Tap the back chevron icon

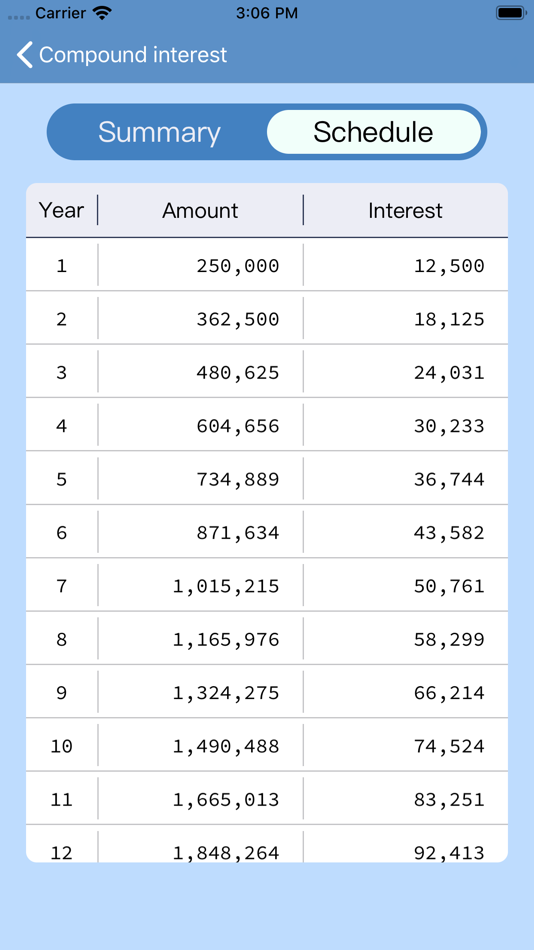tap(24, 55)
